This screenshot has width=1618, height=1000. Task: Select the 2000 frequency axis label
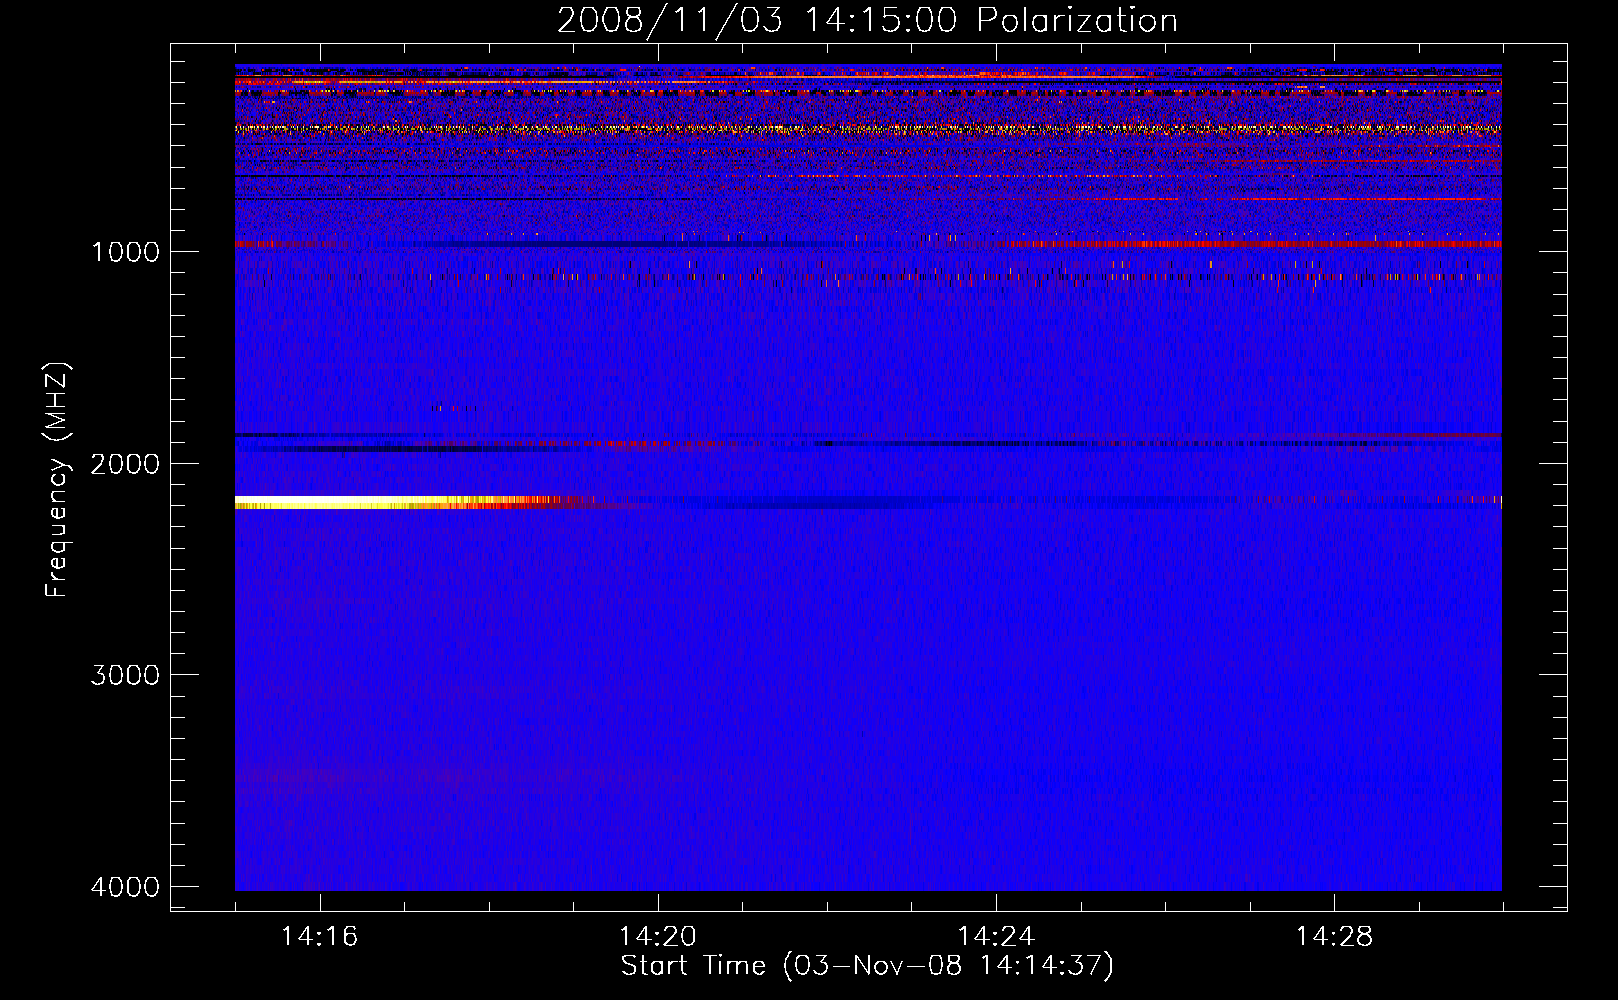(125, 464)
